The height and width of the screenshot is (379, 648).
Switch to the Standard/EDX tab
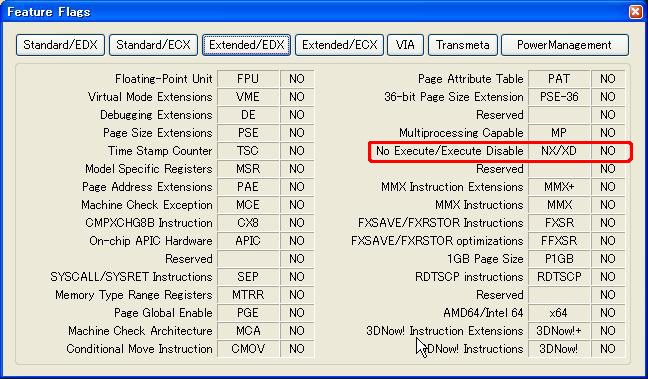[x=60, y=45]
